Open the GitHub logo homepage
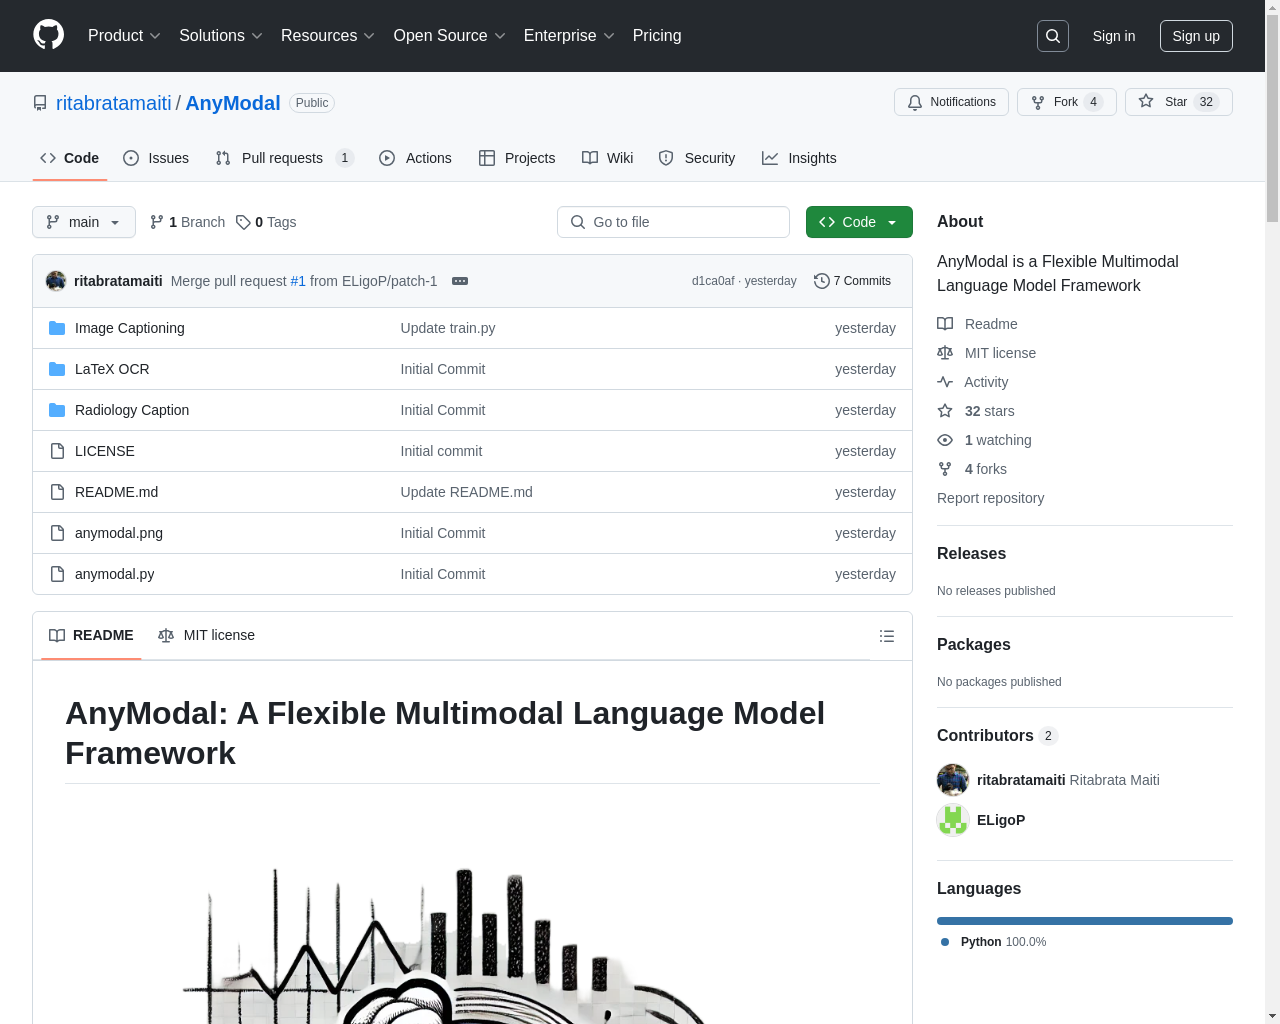Image resolution: width=1280 pixels, height=1024 pixels. click(48, 35)
